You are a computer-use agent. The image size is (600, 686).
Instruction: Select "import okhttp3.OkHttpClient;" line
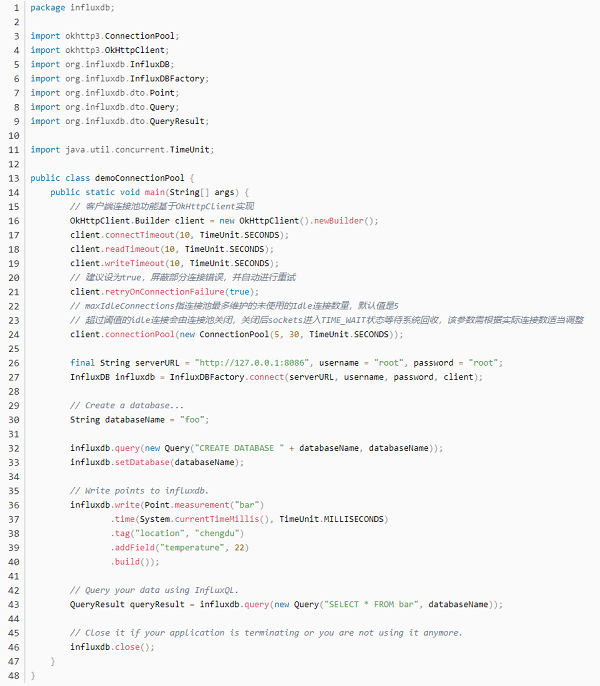100,50
